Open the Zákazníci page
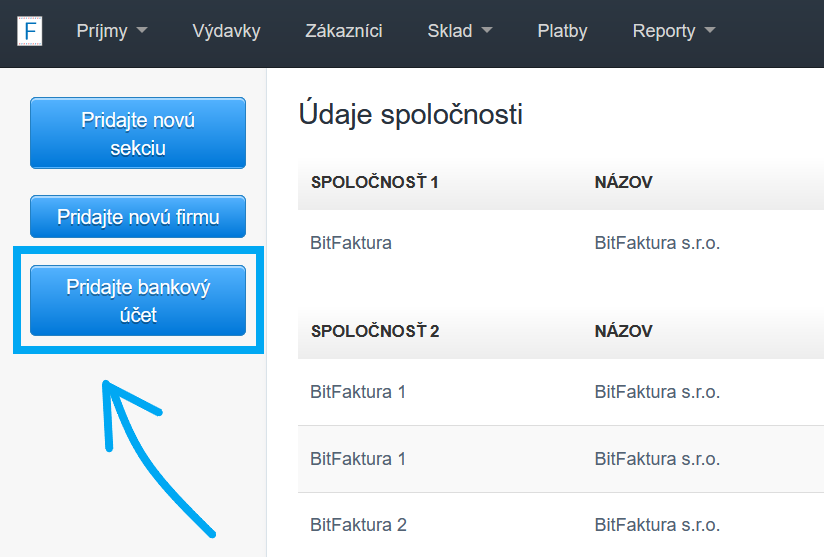Screen dimensions: 824x557 click(344, 31)
